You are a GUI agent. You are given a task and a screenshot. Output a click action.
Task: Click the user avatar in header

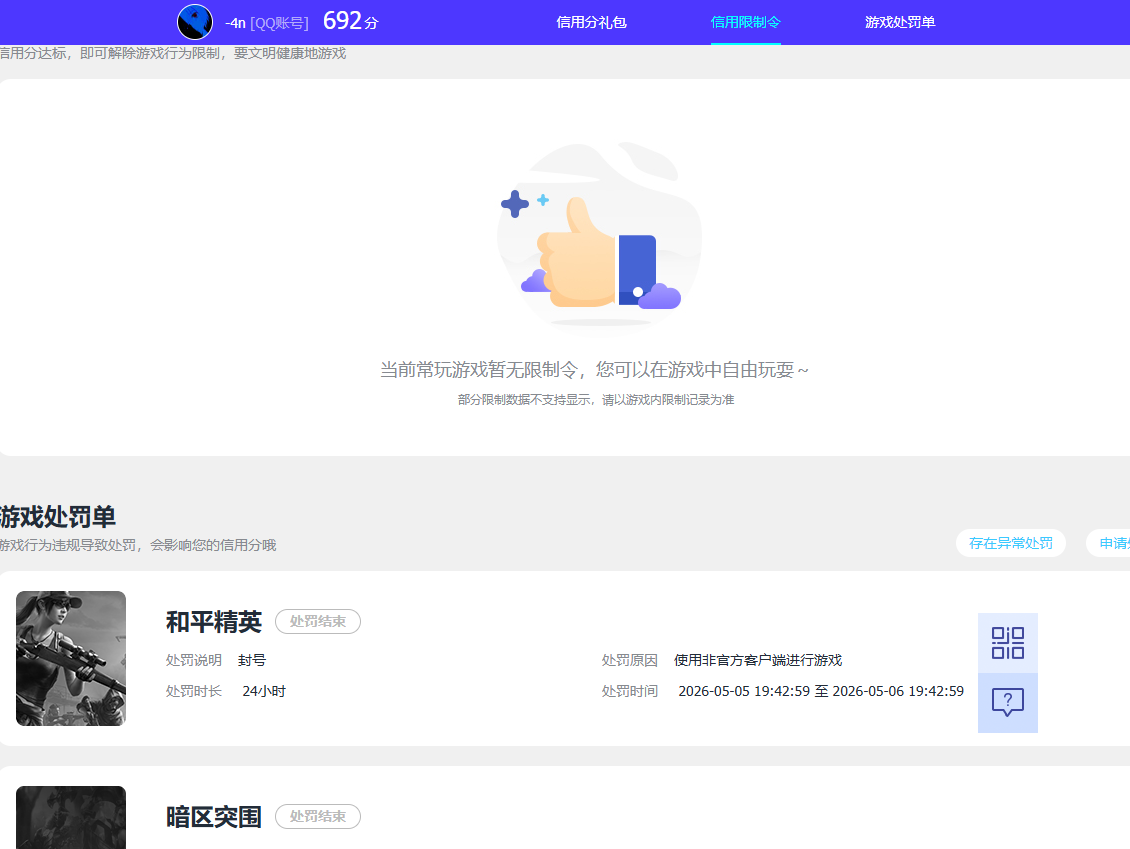[195, 22]
